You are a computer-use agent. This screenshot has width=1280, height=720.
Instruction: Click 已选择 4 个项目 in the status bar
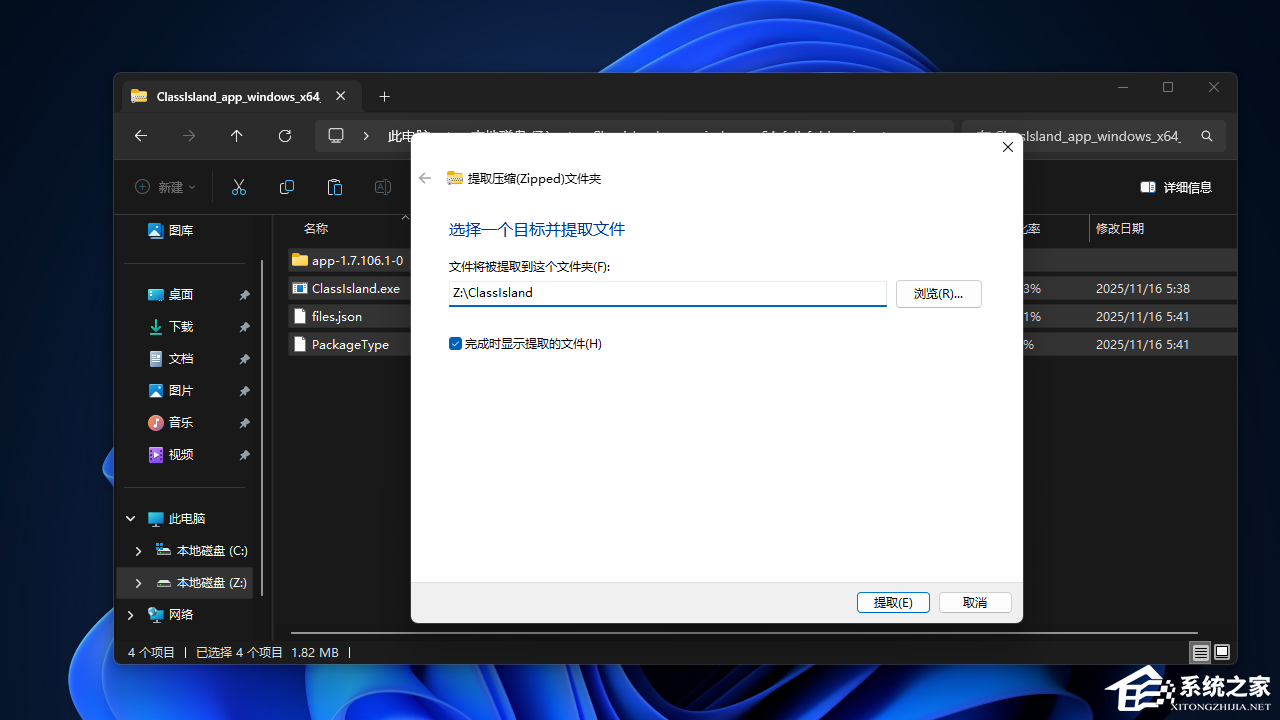239,653
